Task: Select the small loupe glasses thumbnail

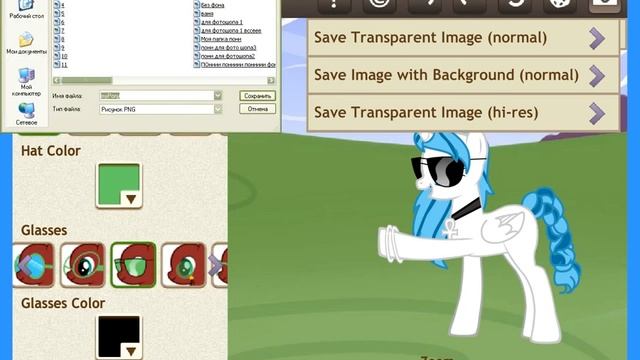Action: [184, 265]
